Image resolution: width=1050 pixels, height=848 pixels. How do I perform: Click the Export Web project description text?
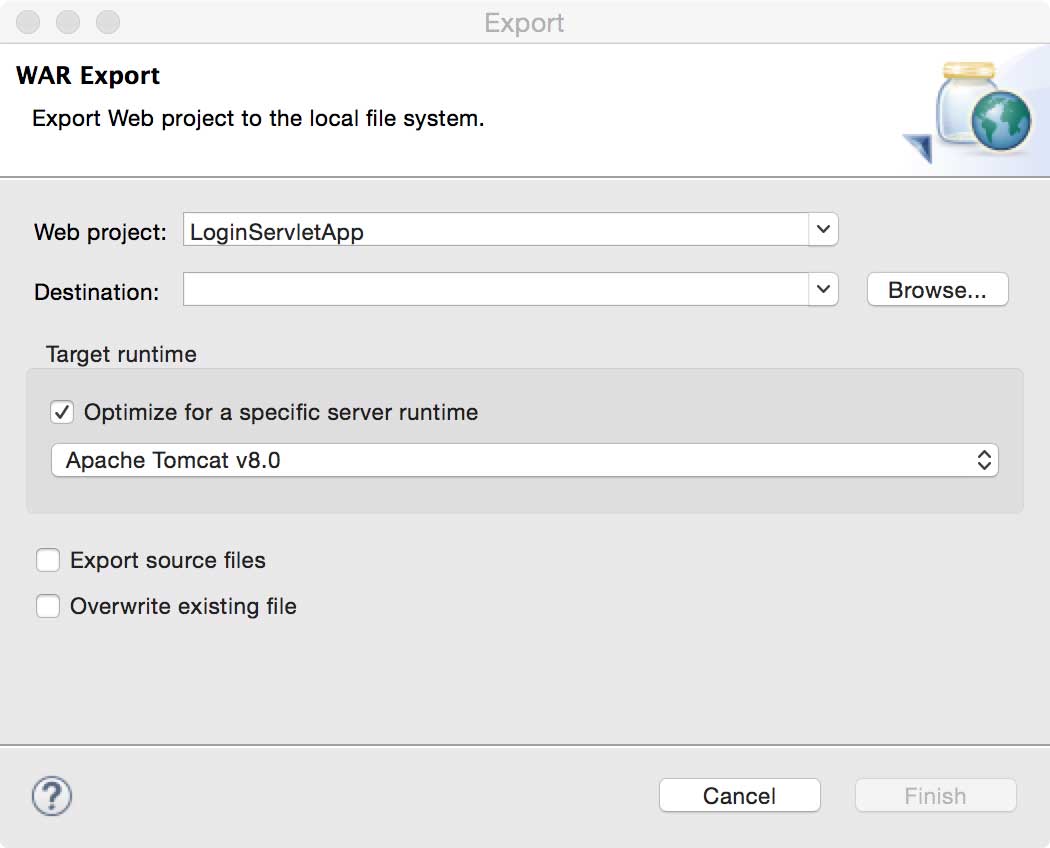click(x=258, y=118)
